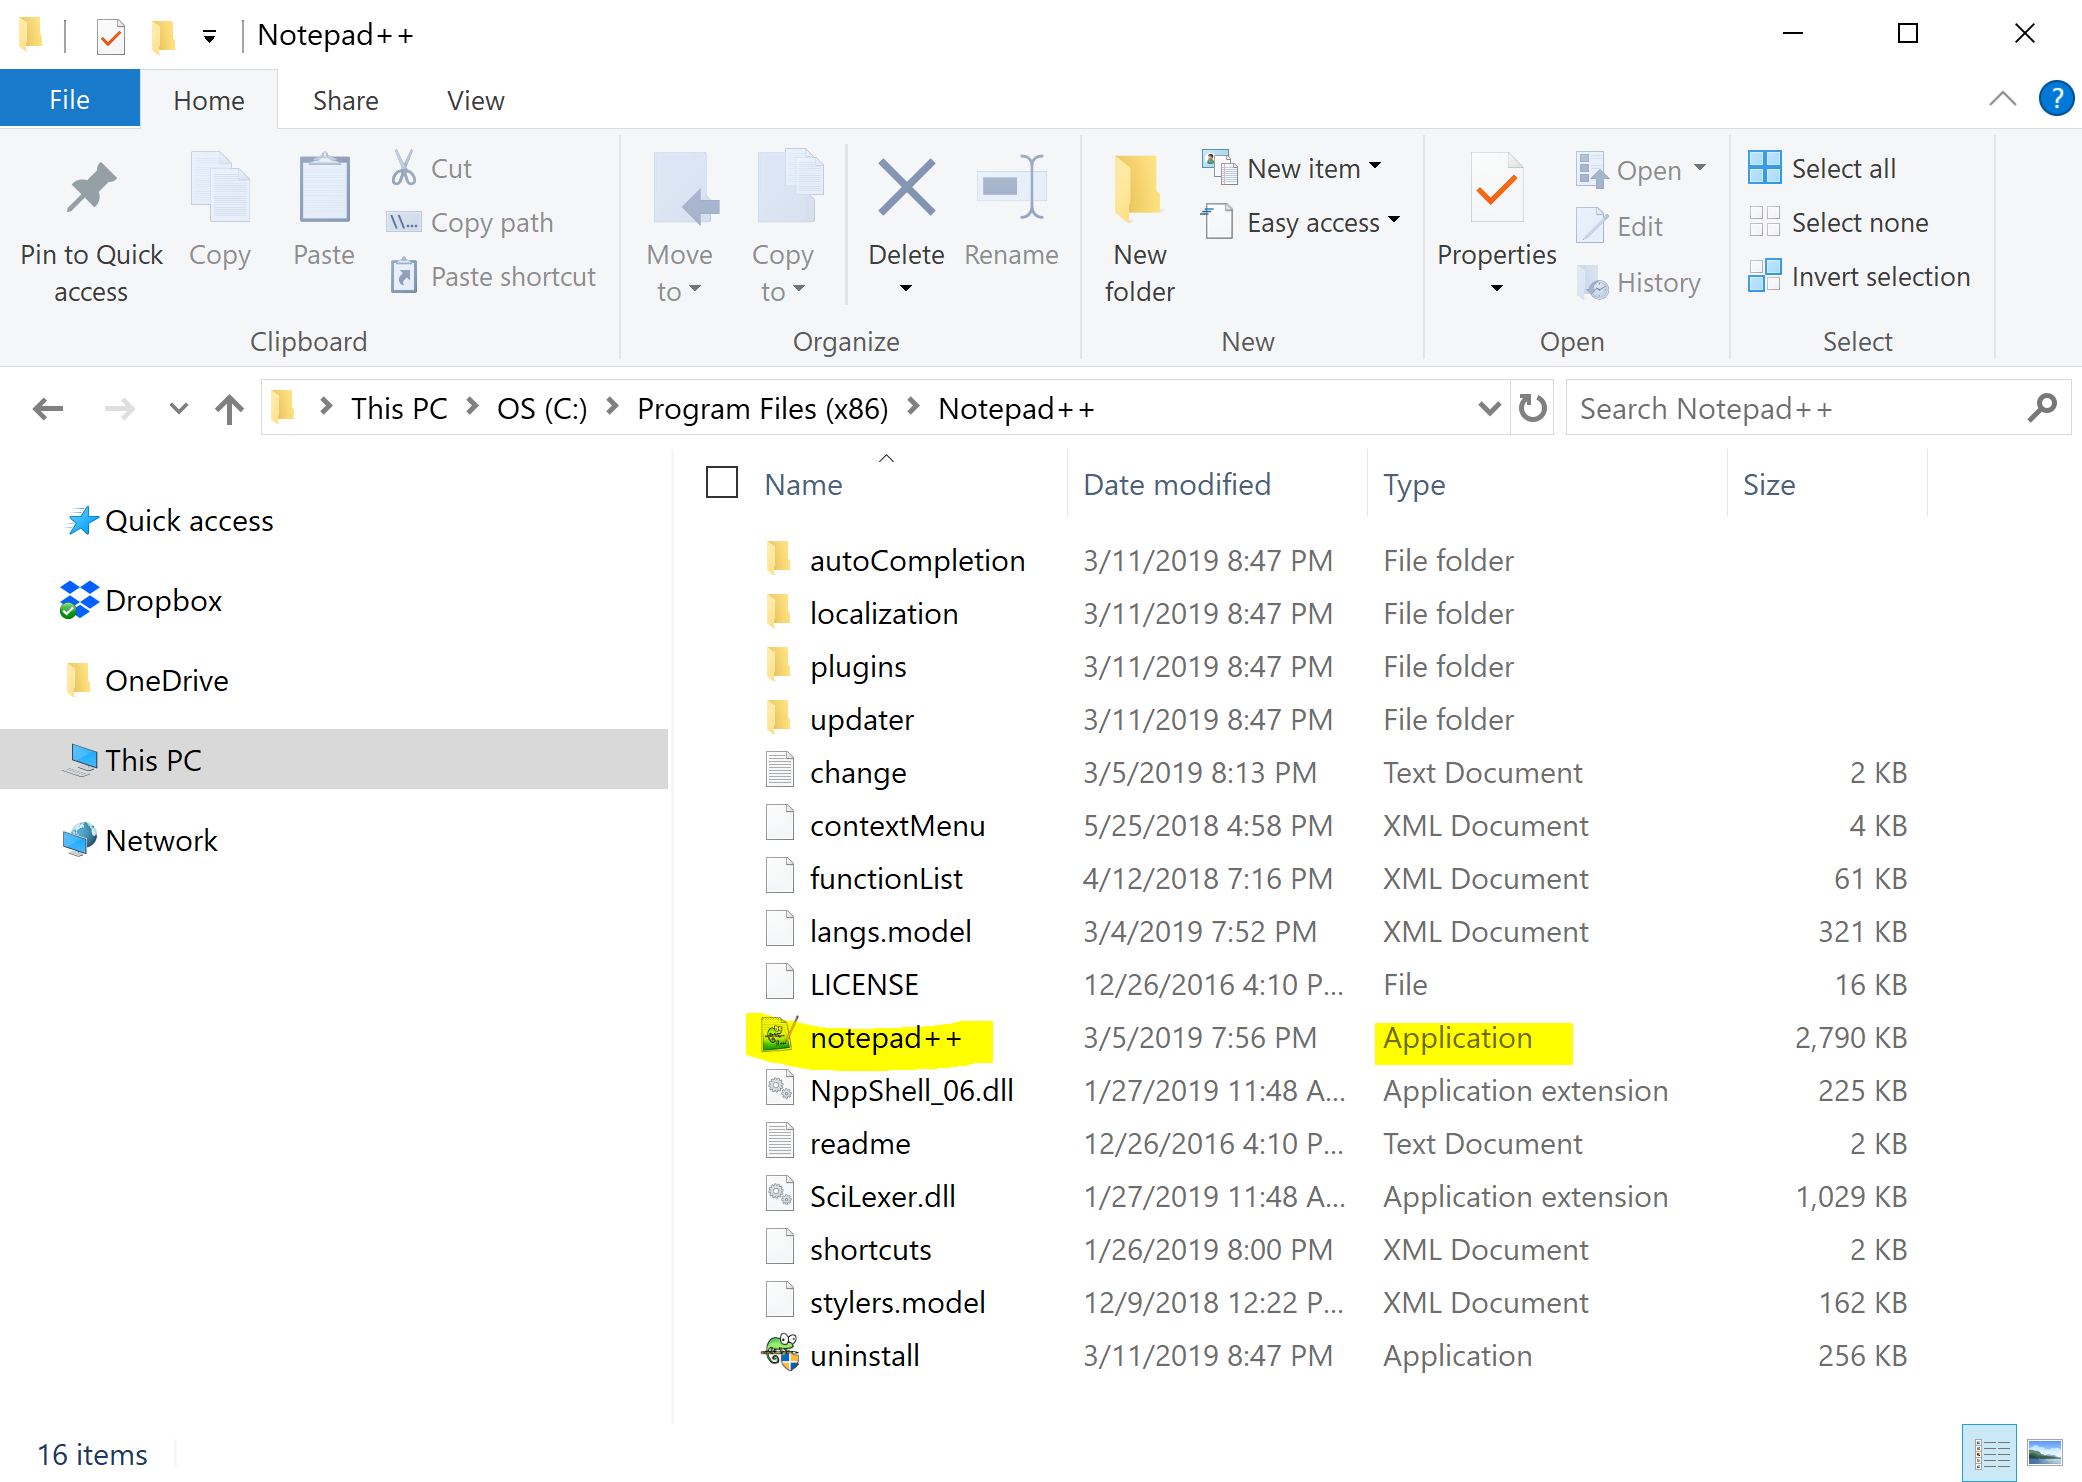Click the blue Help question mark icon
The image size is (2082, 1482).
coord(2055,99)
